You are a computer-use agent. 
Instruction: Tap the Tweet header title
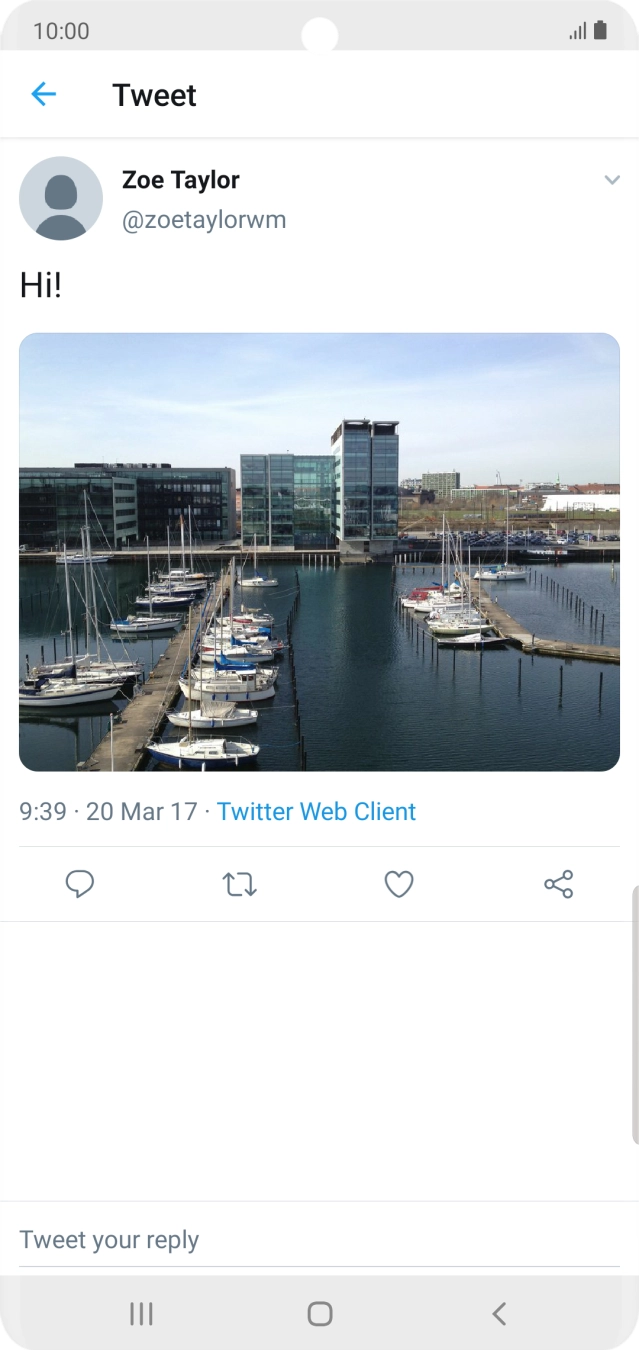(154, 95)
